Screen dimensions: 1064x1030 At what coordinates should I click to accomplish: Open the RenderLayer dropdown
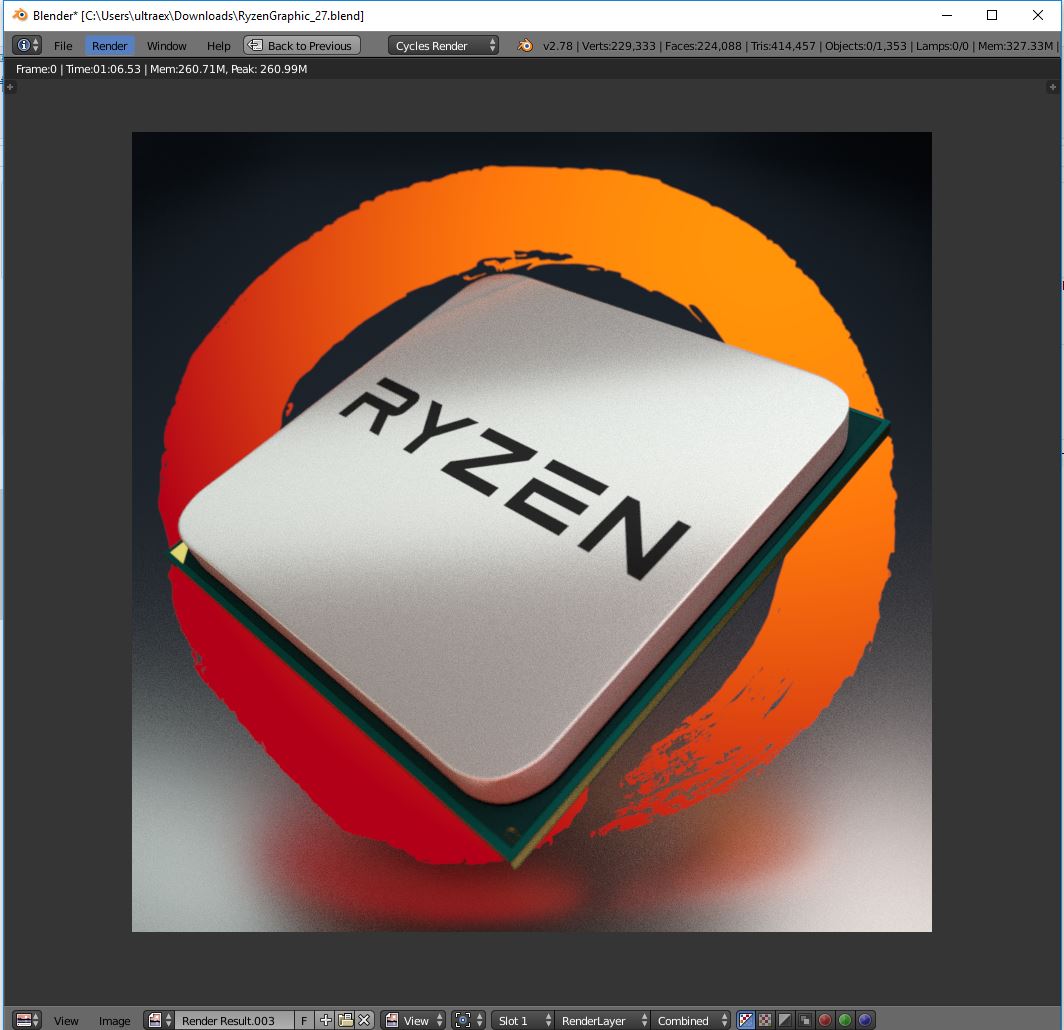pos(602,1020)
